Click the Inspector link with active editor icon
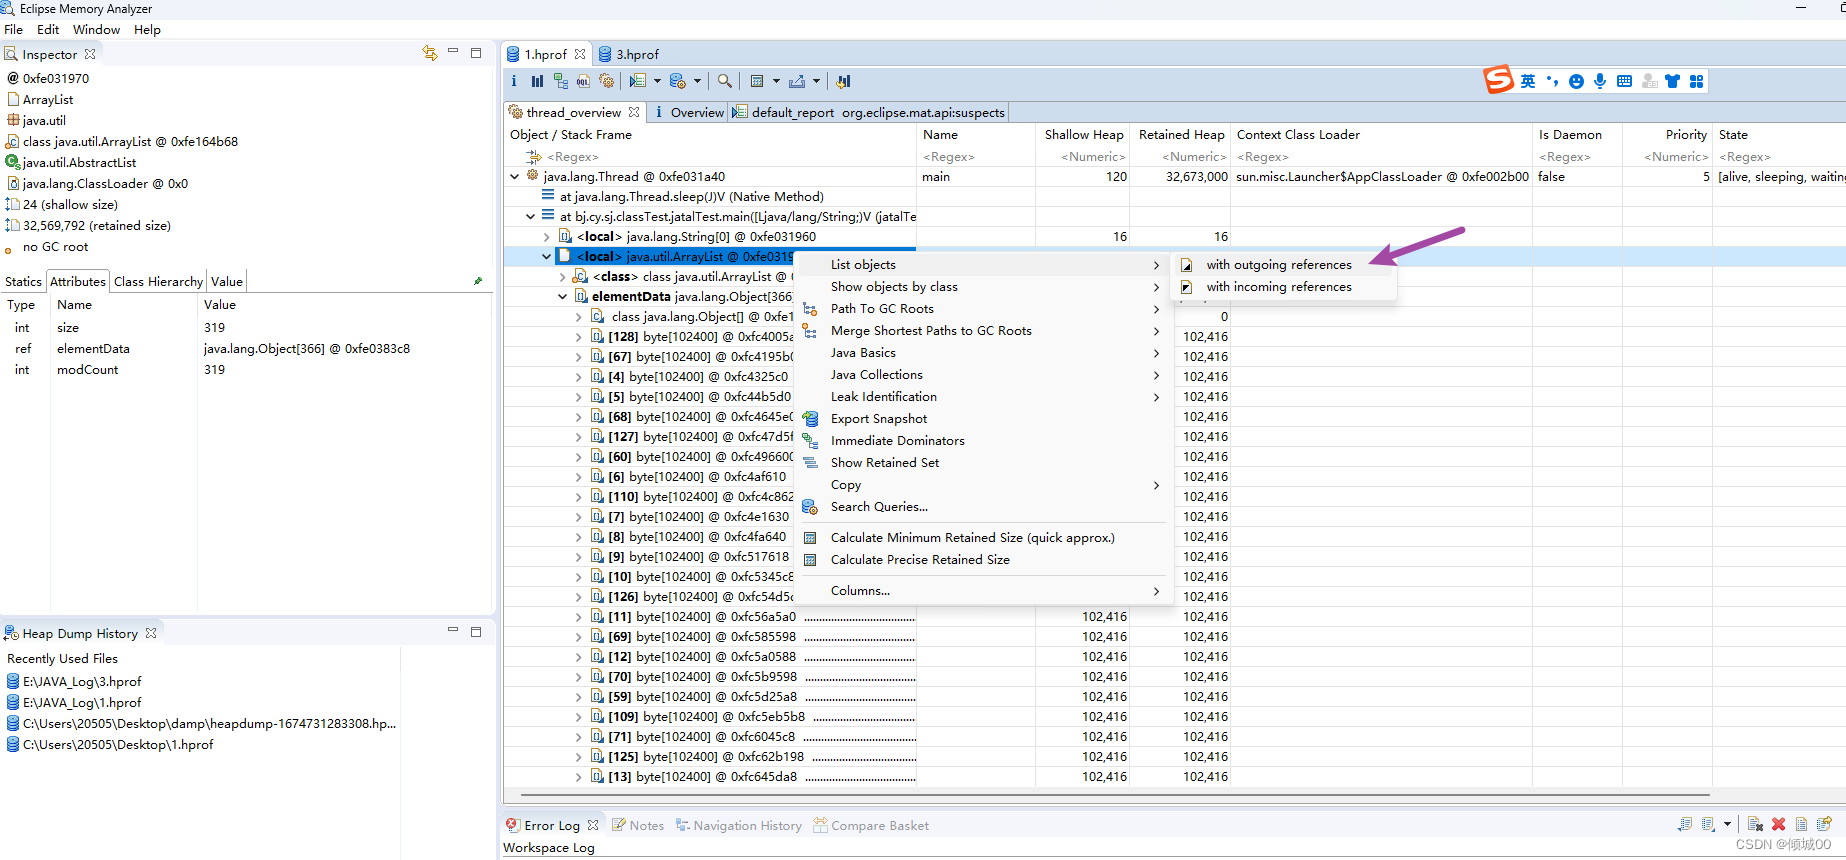 coord(430,53)
